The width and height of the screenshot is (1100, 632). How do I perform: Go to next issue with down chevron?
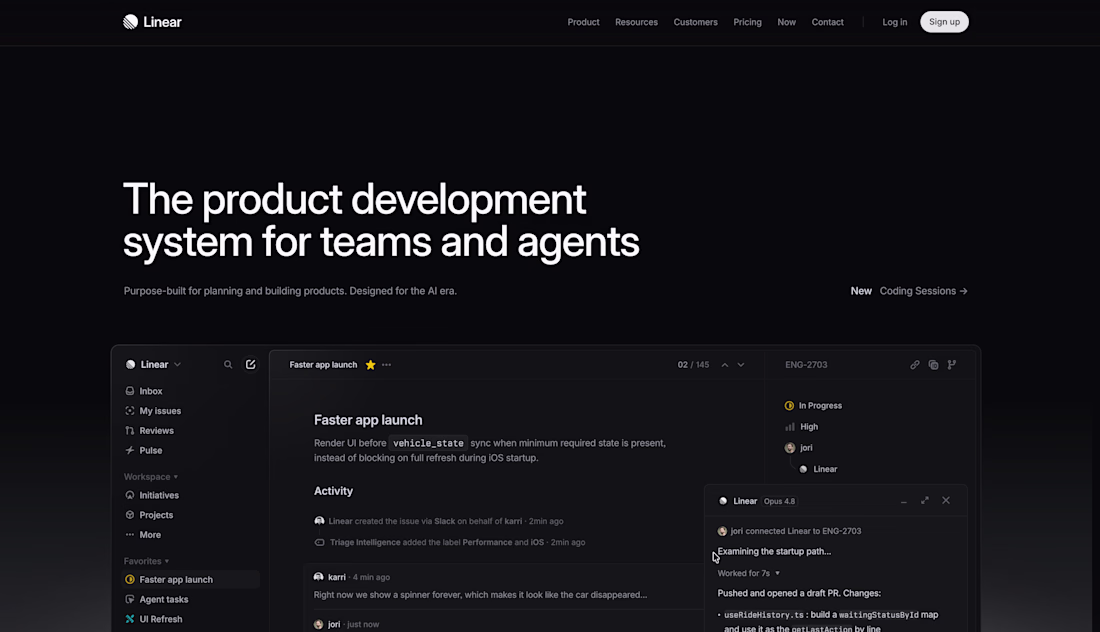(741, 365)
